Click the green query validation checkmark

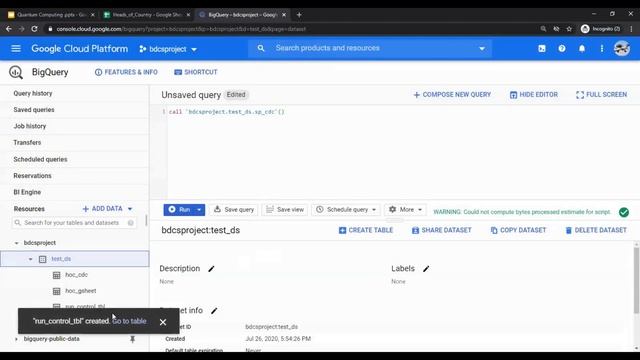click(624, 212)
